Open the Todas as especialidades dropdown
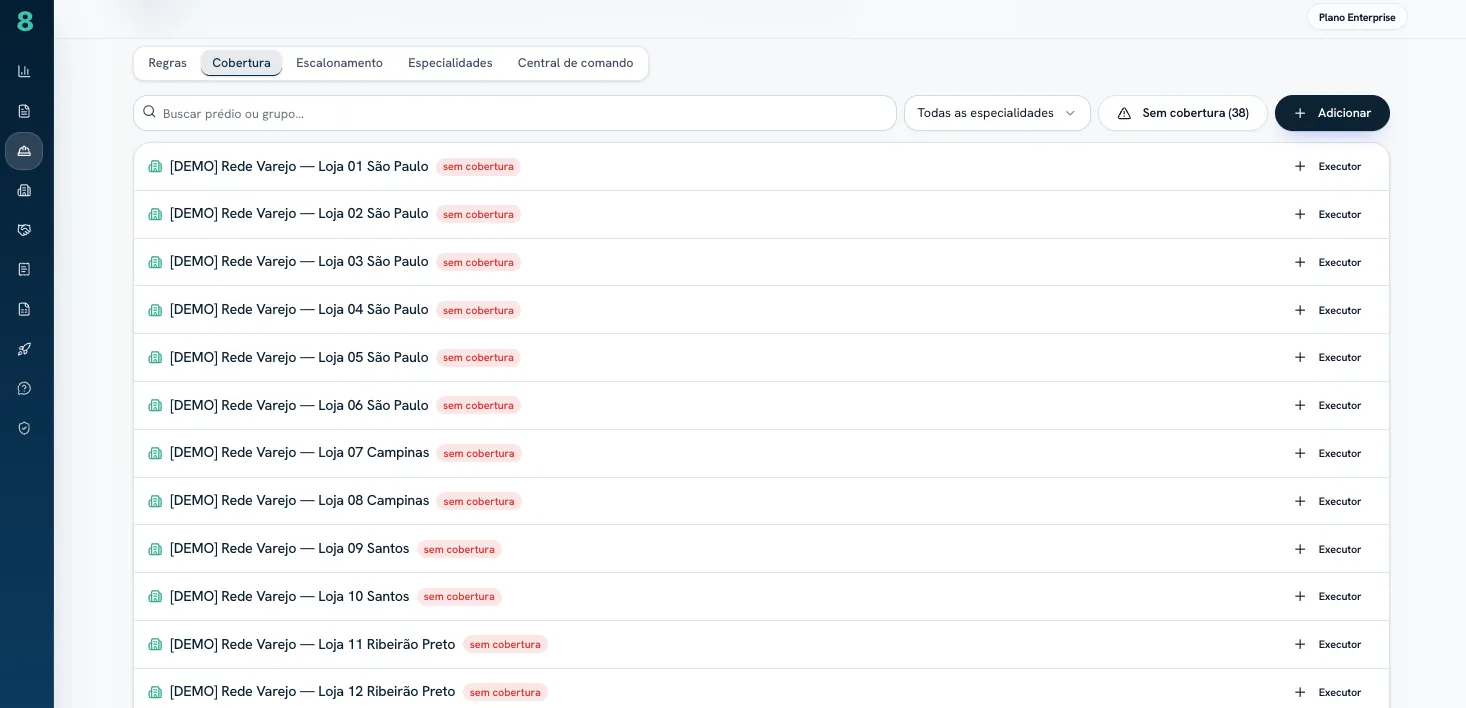 tap(997, 113)
